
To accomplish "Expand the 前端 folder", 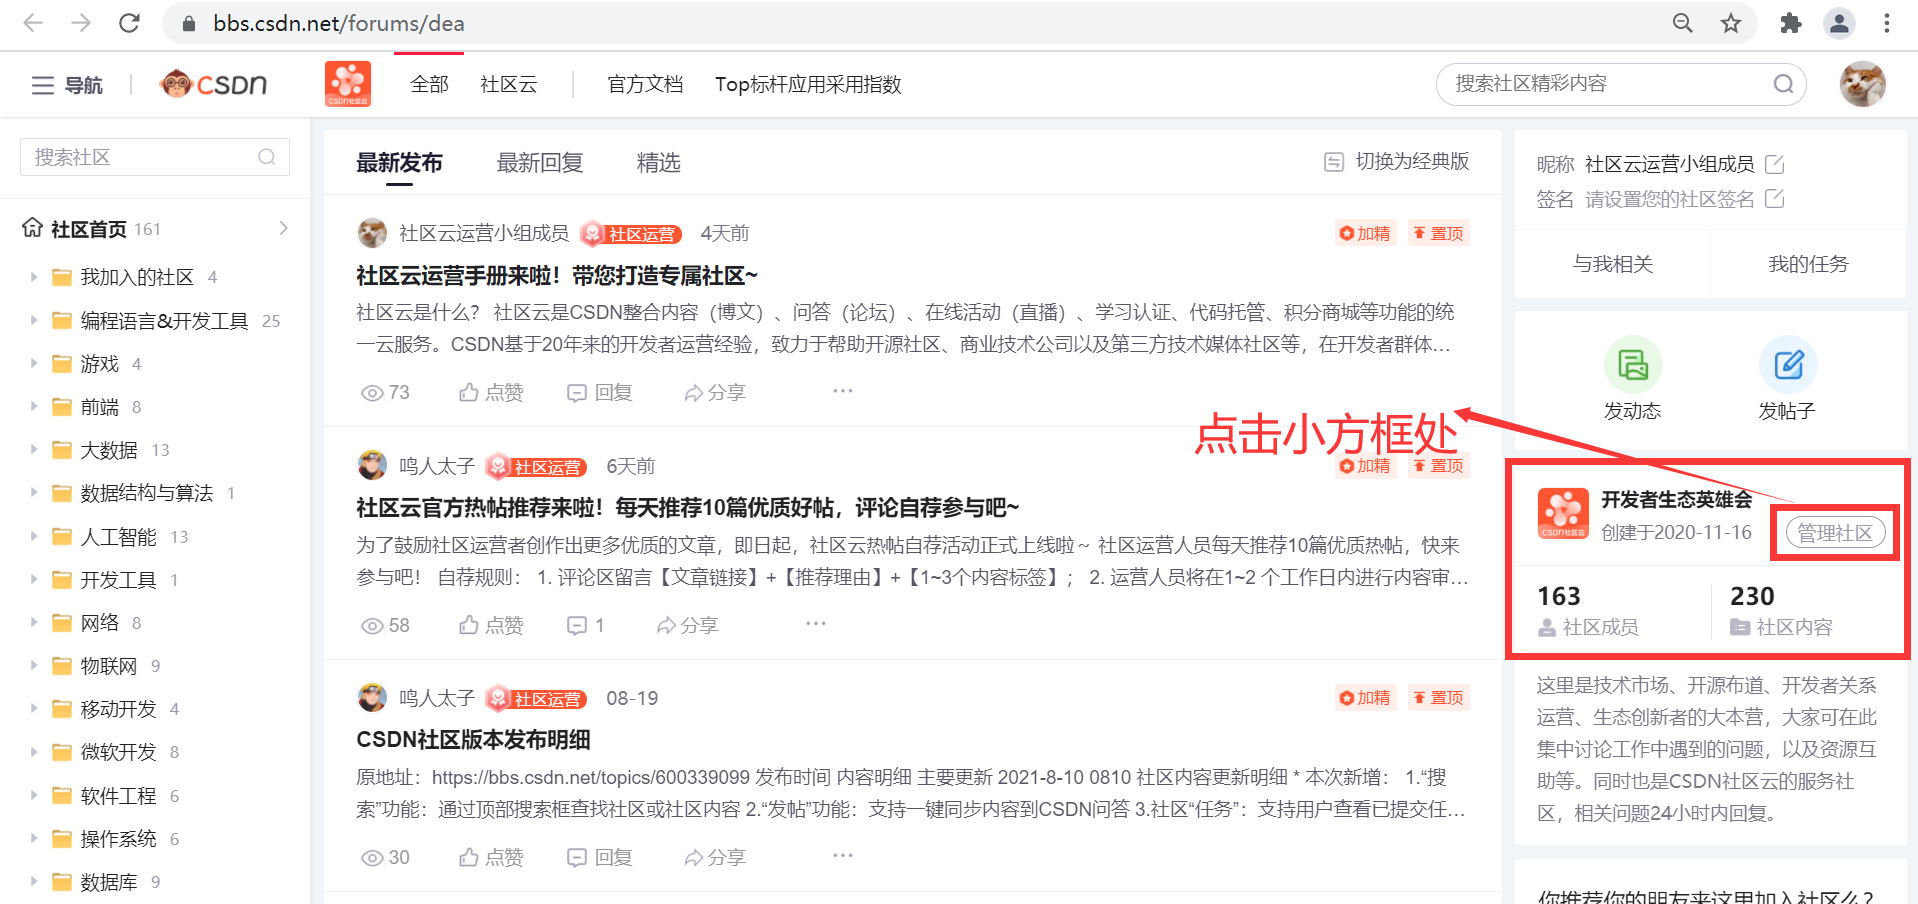I will click(x=33, y=406).
